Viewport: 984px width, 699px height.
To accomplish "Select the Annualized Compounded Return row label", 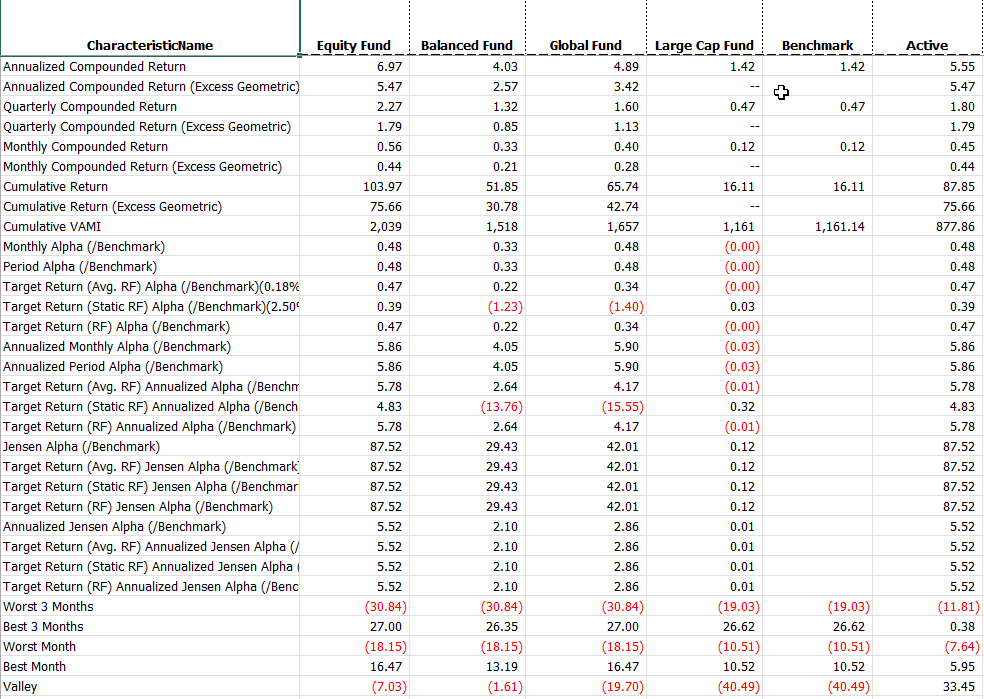I will coord(94,67).
